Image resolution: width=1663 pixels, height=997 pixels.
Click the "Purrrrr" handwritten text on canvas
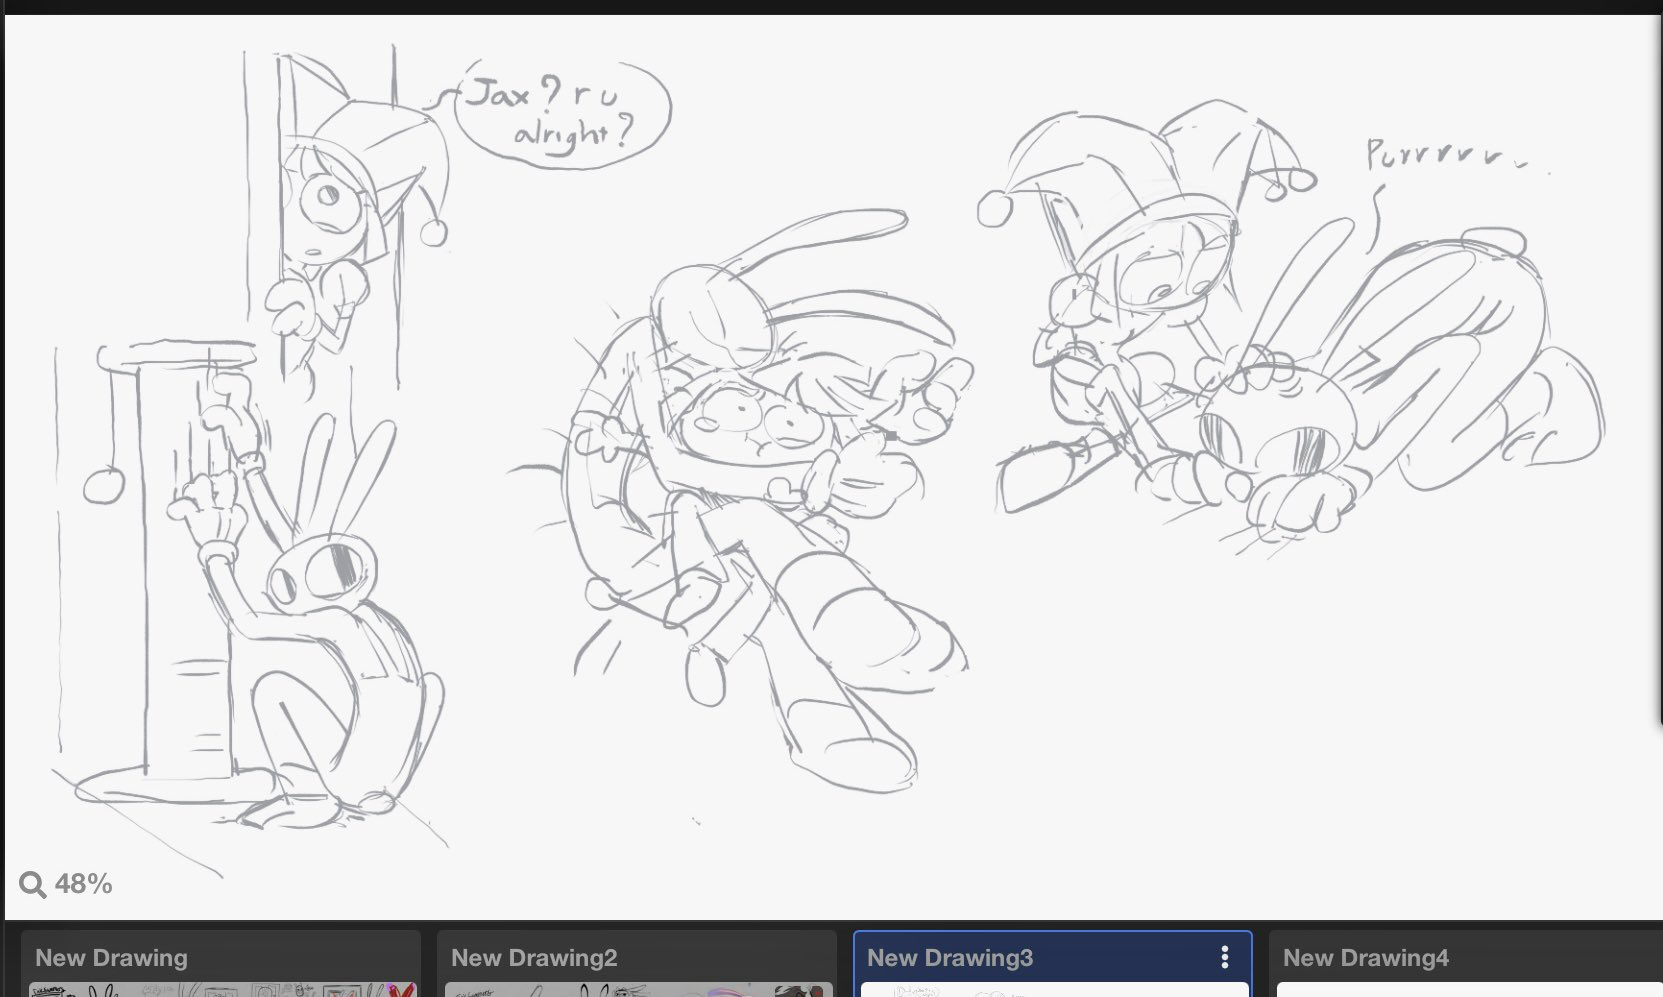tap(1443, 157)
